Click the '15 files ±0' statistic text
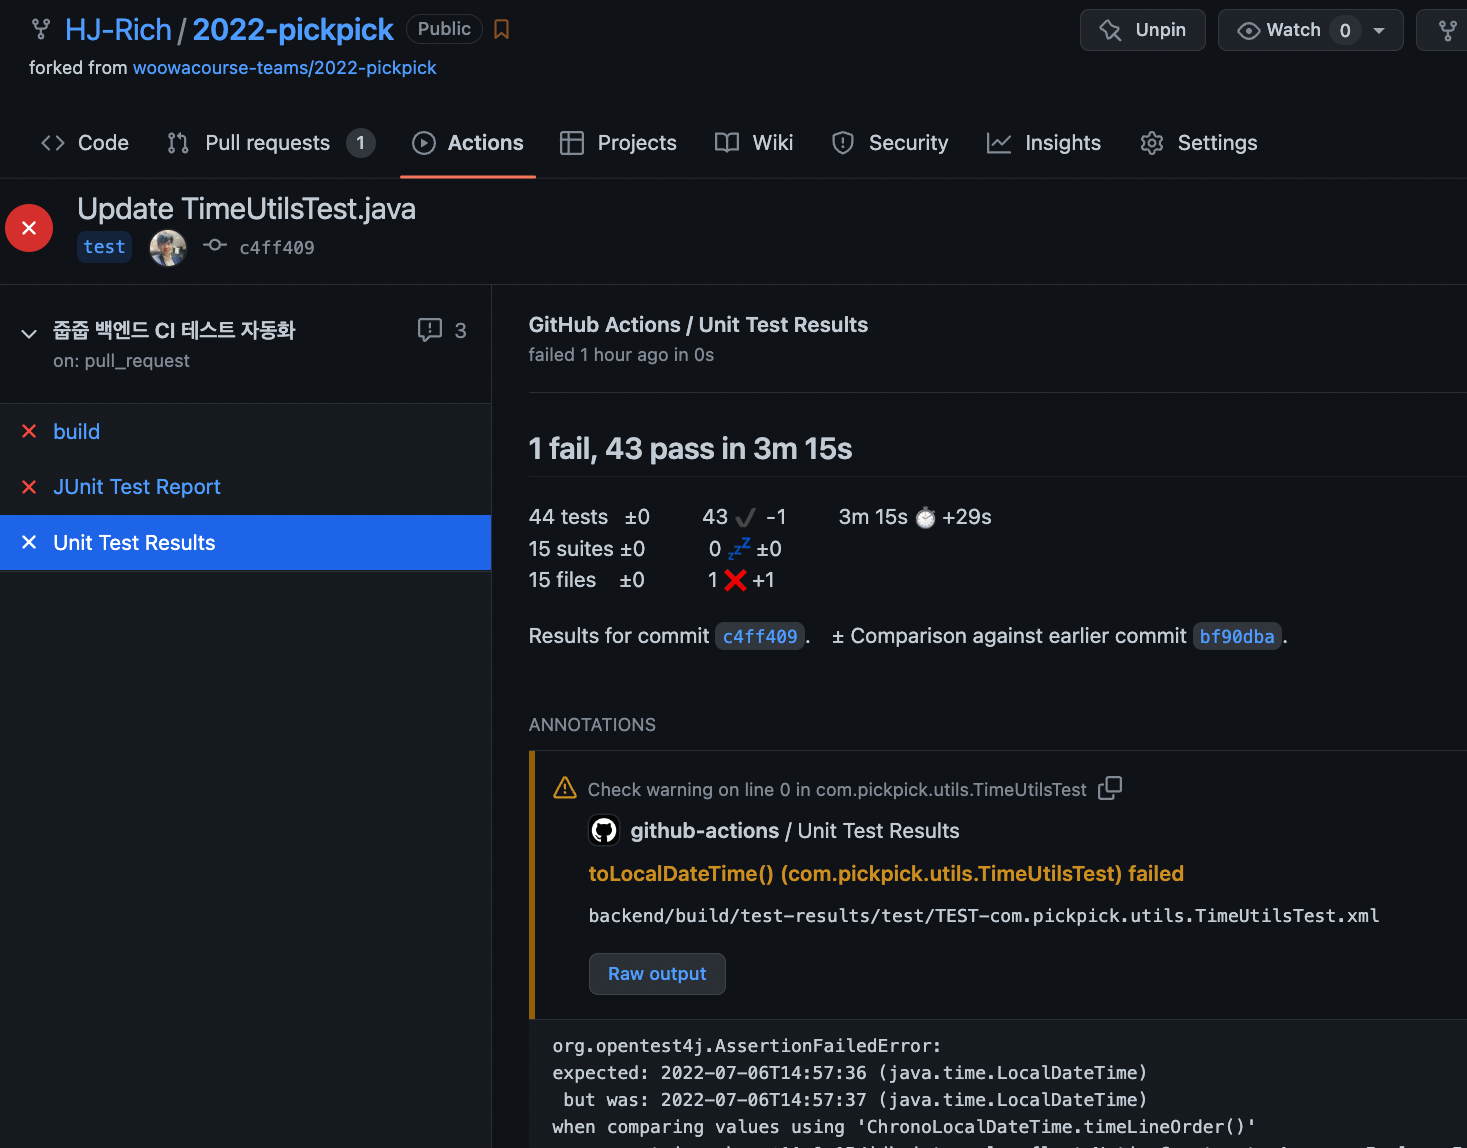 click(587, 580)
